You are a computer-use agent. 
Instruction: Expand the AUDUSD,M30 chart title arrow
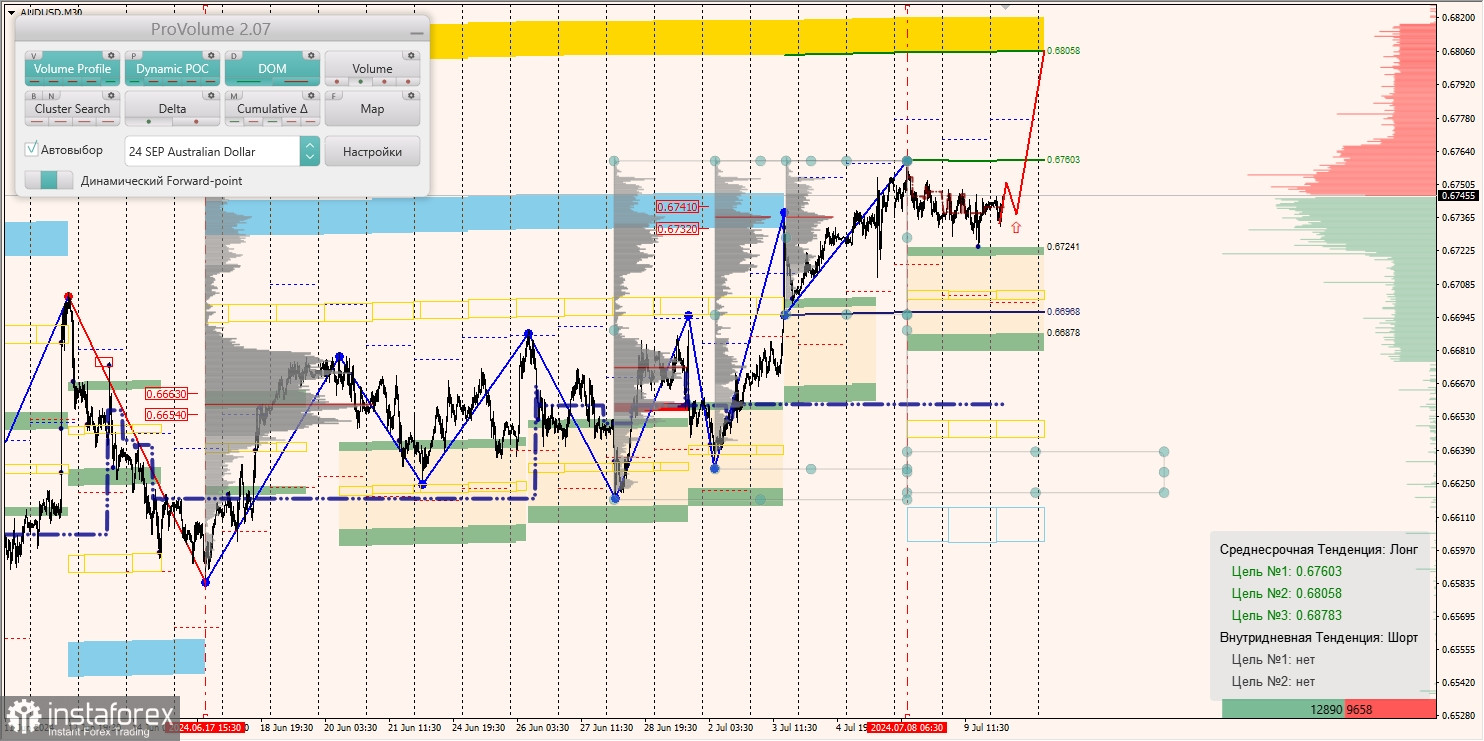click(11, 12)
